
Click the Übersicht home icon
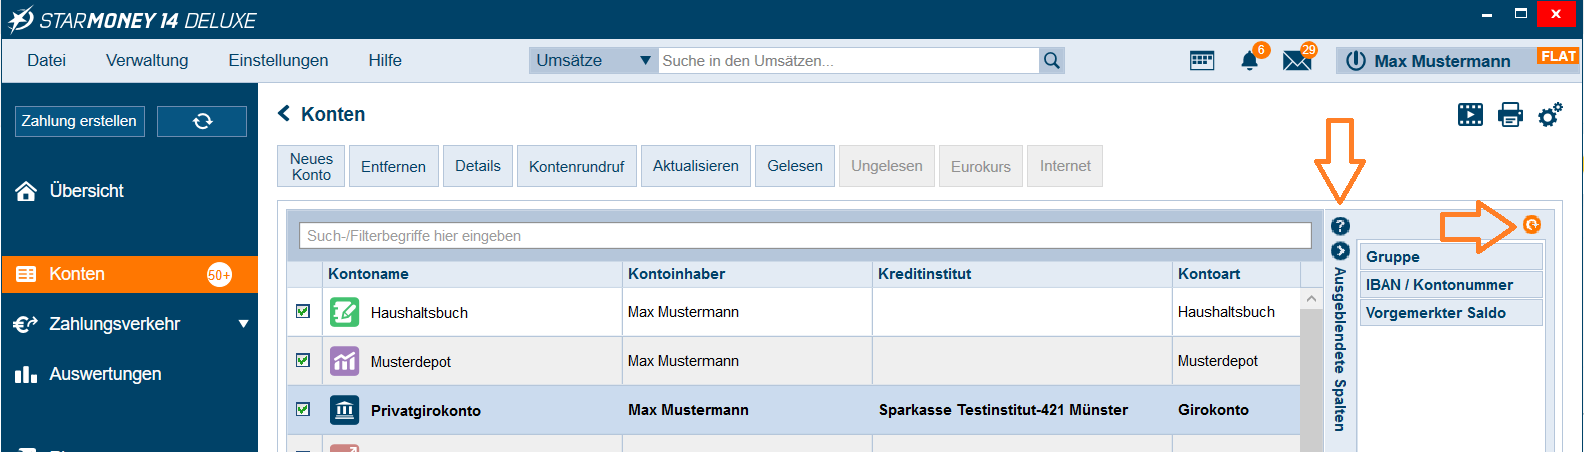pyautogui.click(x=26, y=191)
